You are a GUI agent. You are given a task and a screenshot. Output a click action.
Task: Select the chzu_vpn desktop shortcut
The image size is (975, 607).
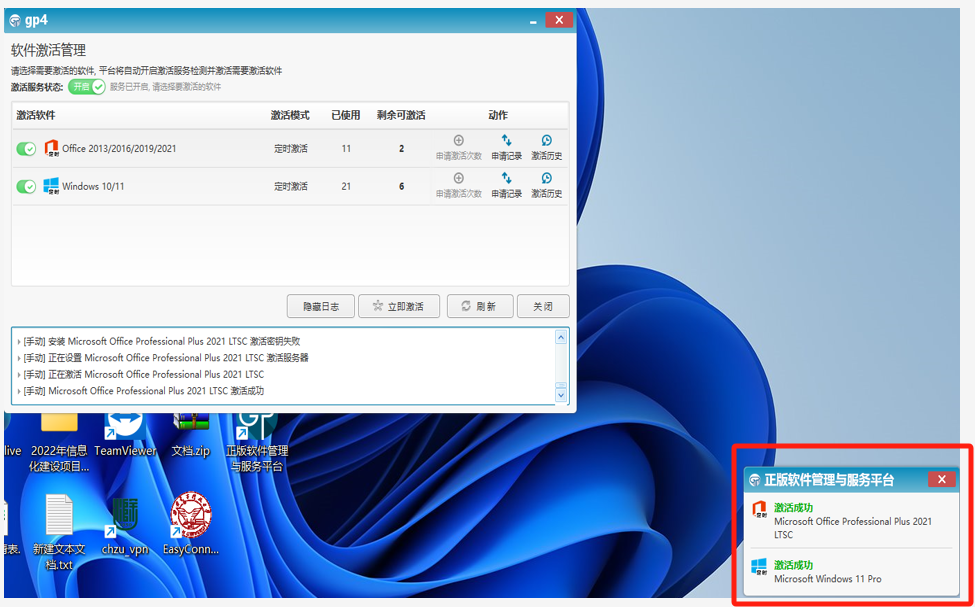[x=125, y=525]
